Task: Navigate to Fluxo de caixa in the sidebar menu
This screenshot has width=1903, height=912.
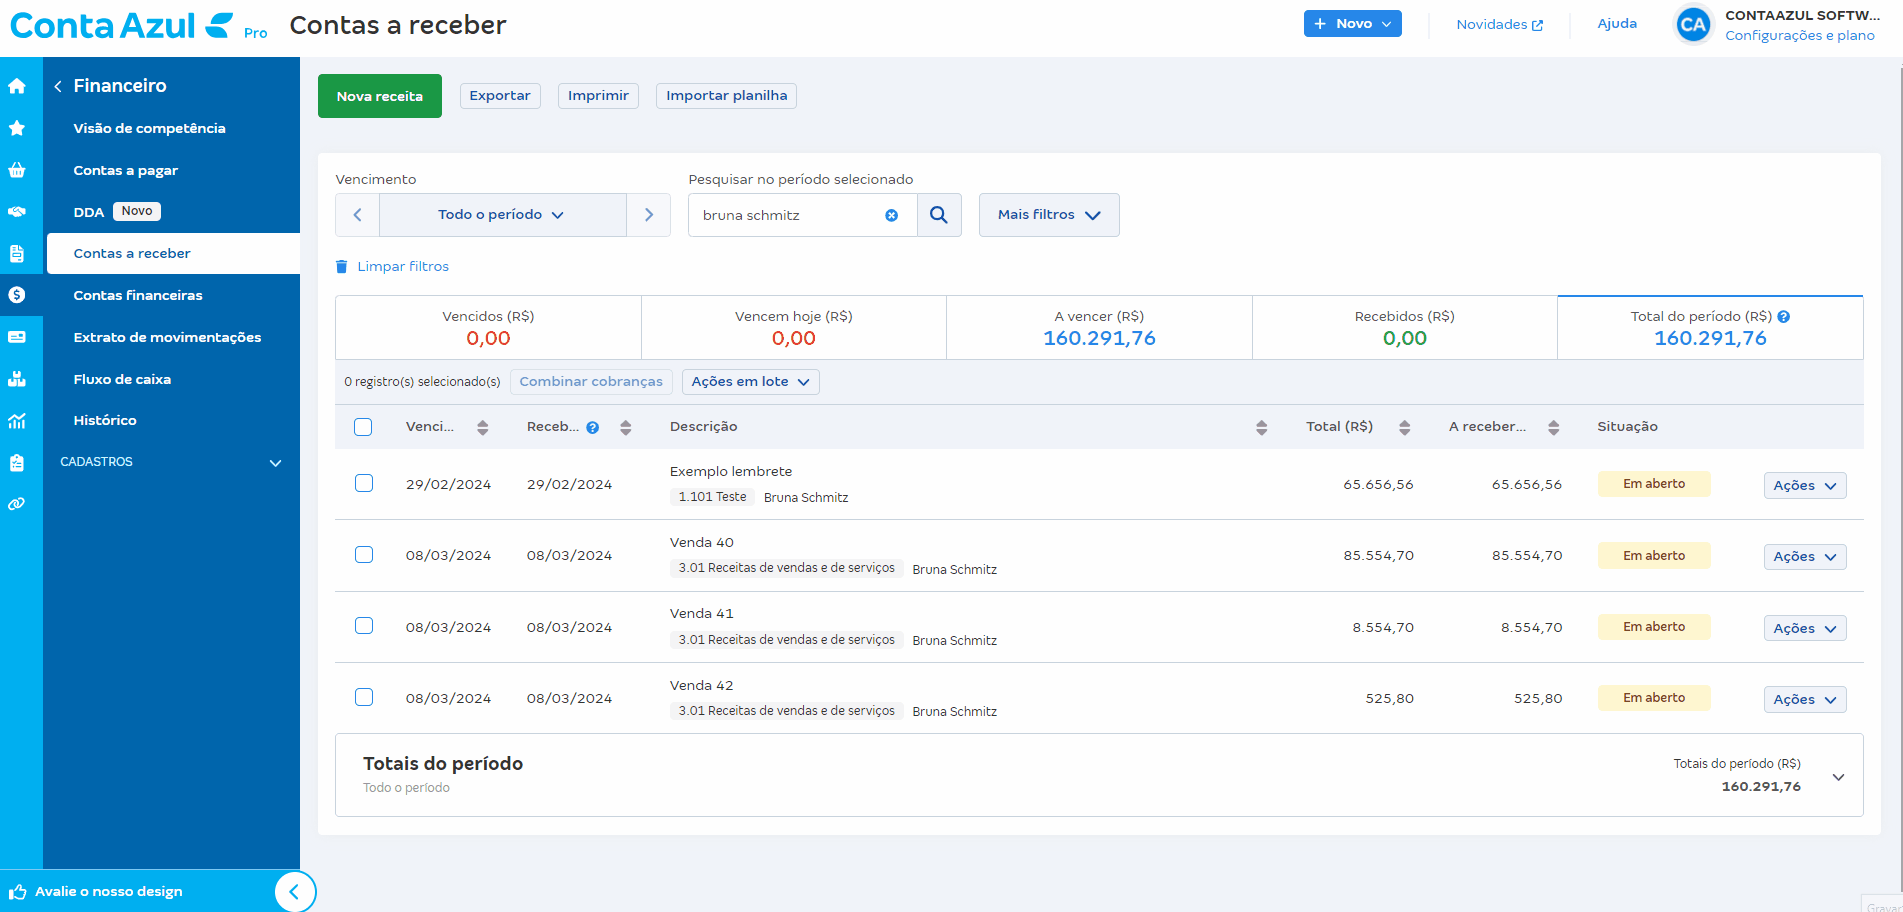Action: click(122, 379)
